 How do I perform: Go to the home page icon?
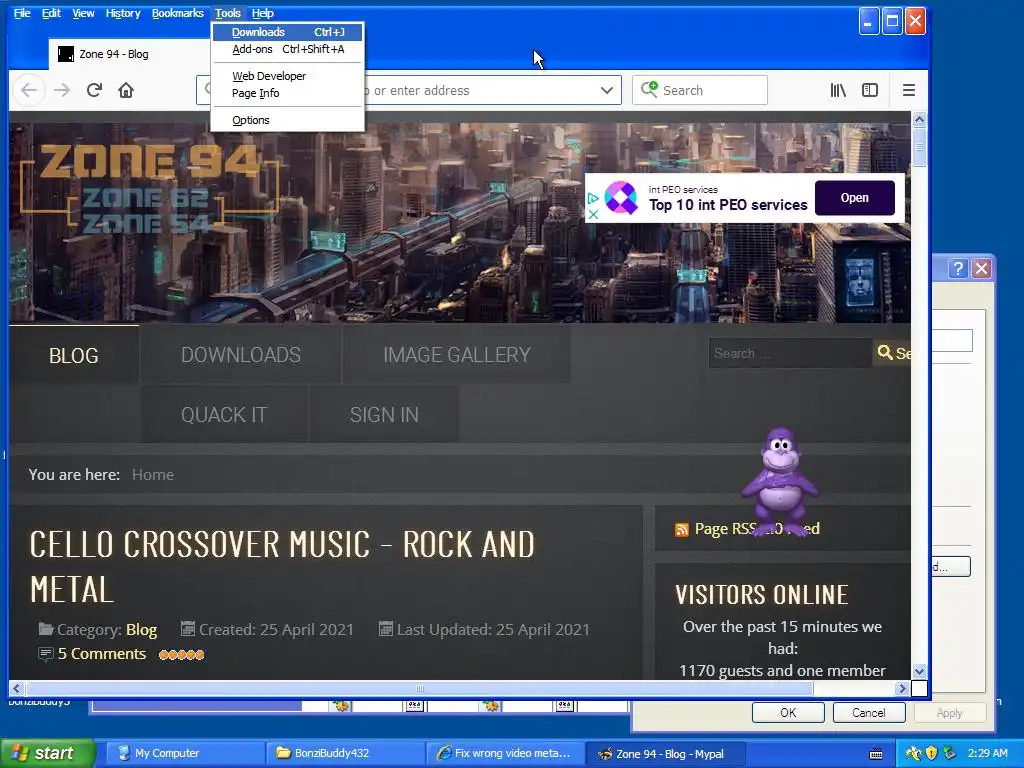coord(126,90)
